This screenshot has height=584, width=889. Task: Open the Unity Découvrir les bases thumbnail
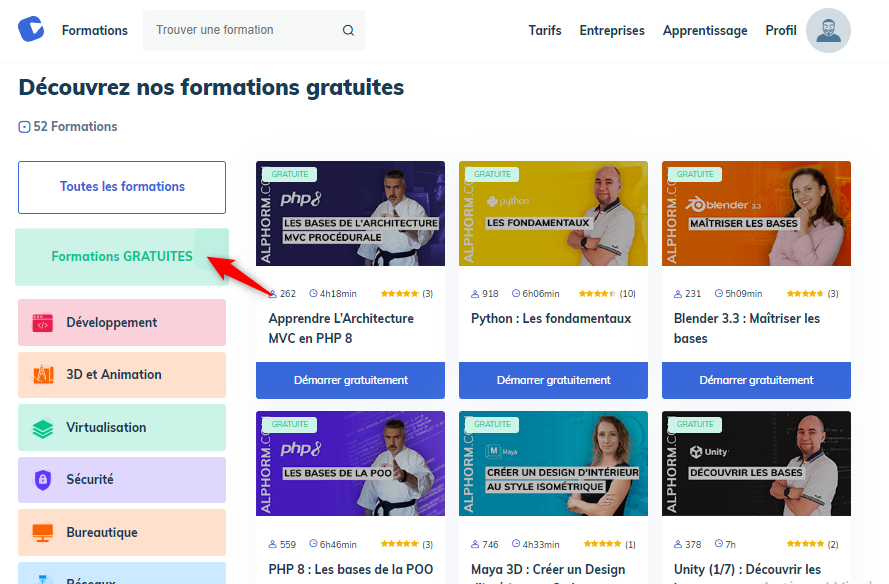coord(756,464)
